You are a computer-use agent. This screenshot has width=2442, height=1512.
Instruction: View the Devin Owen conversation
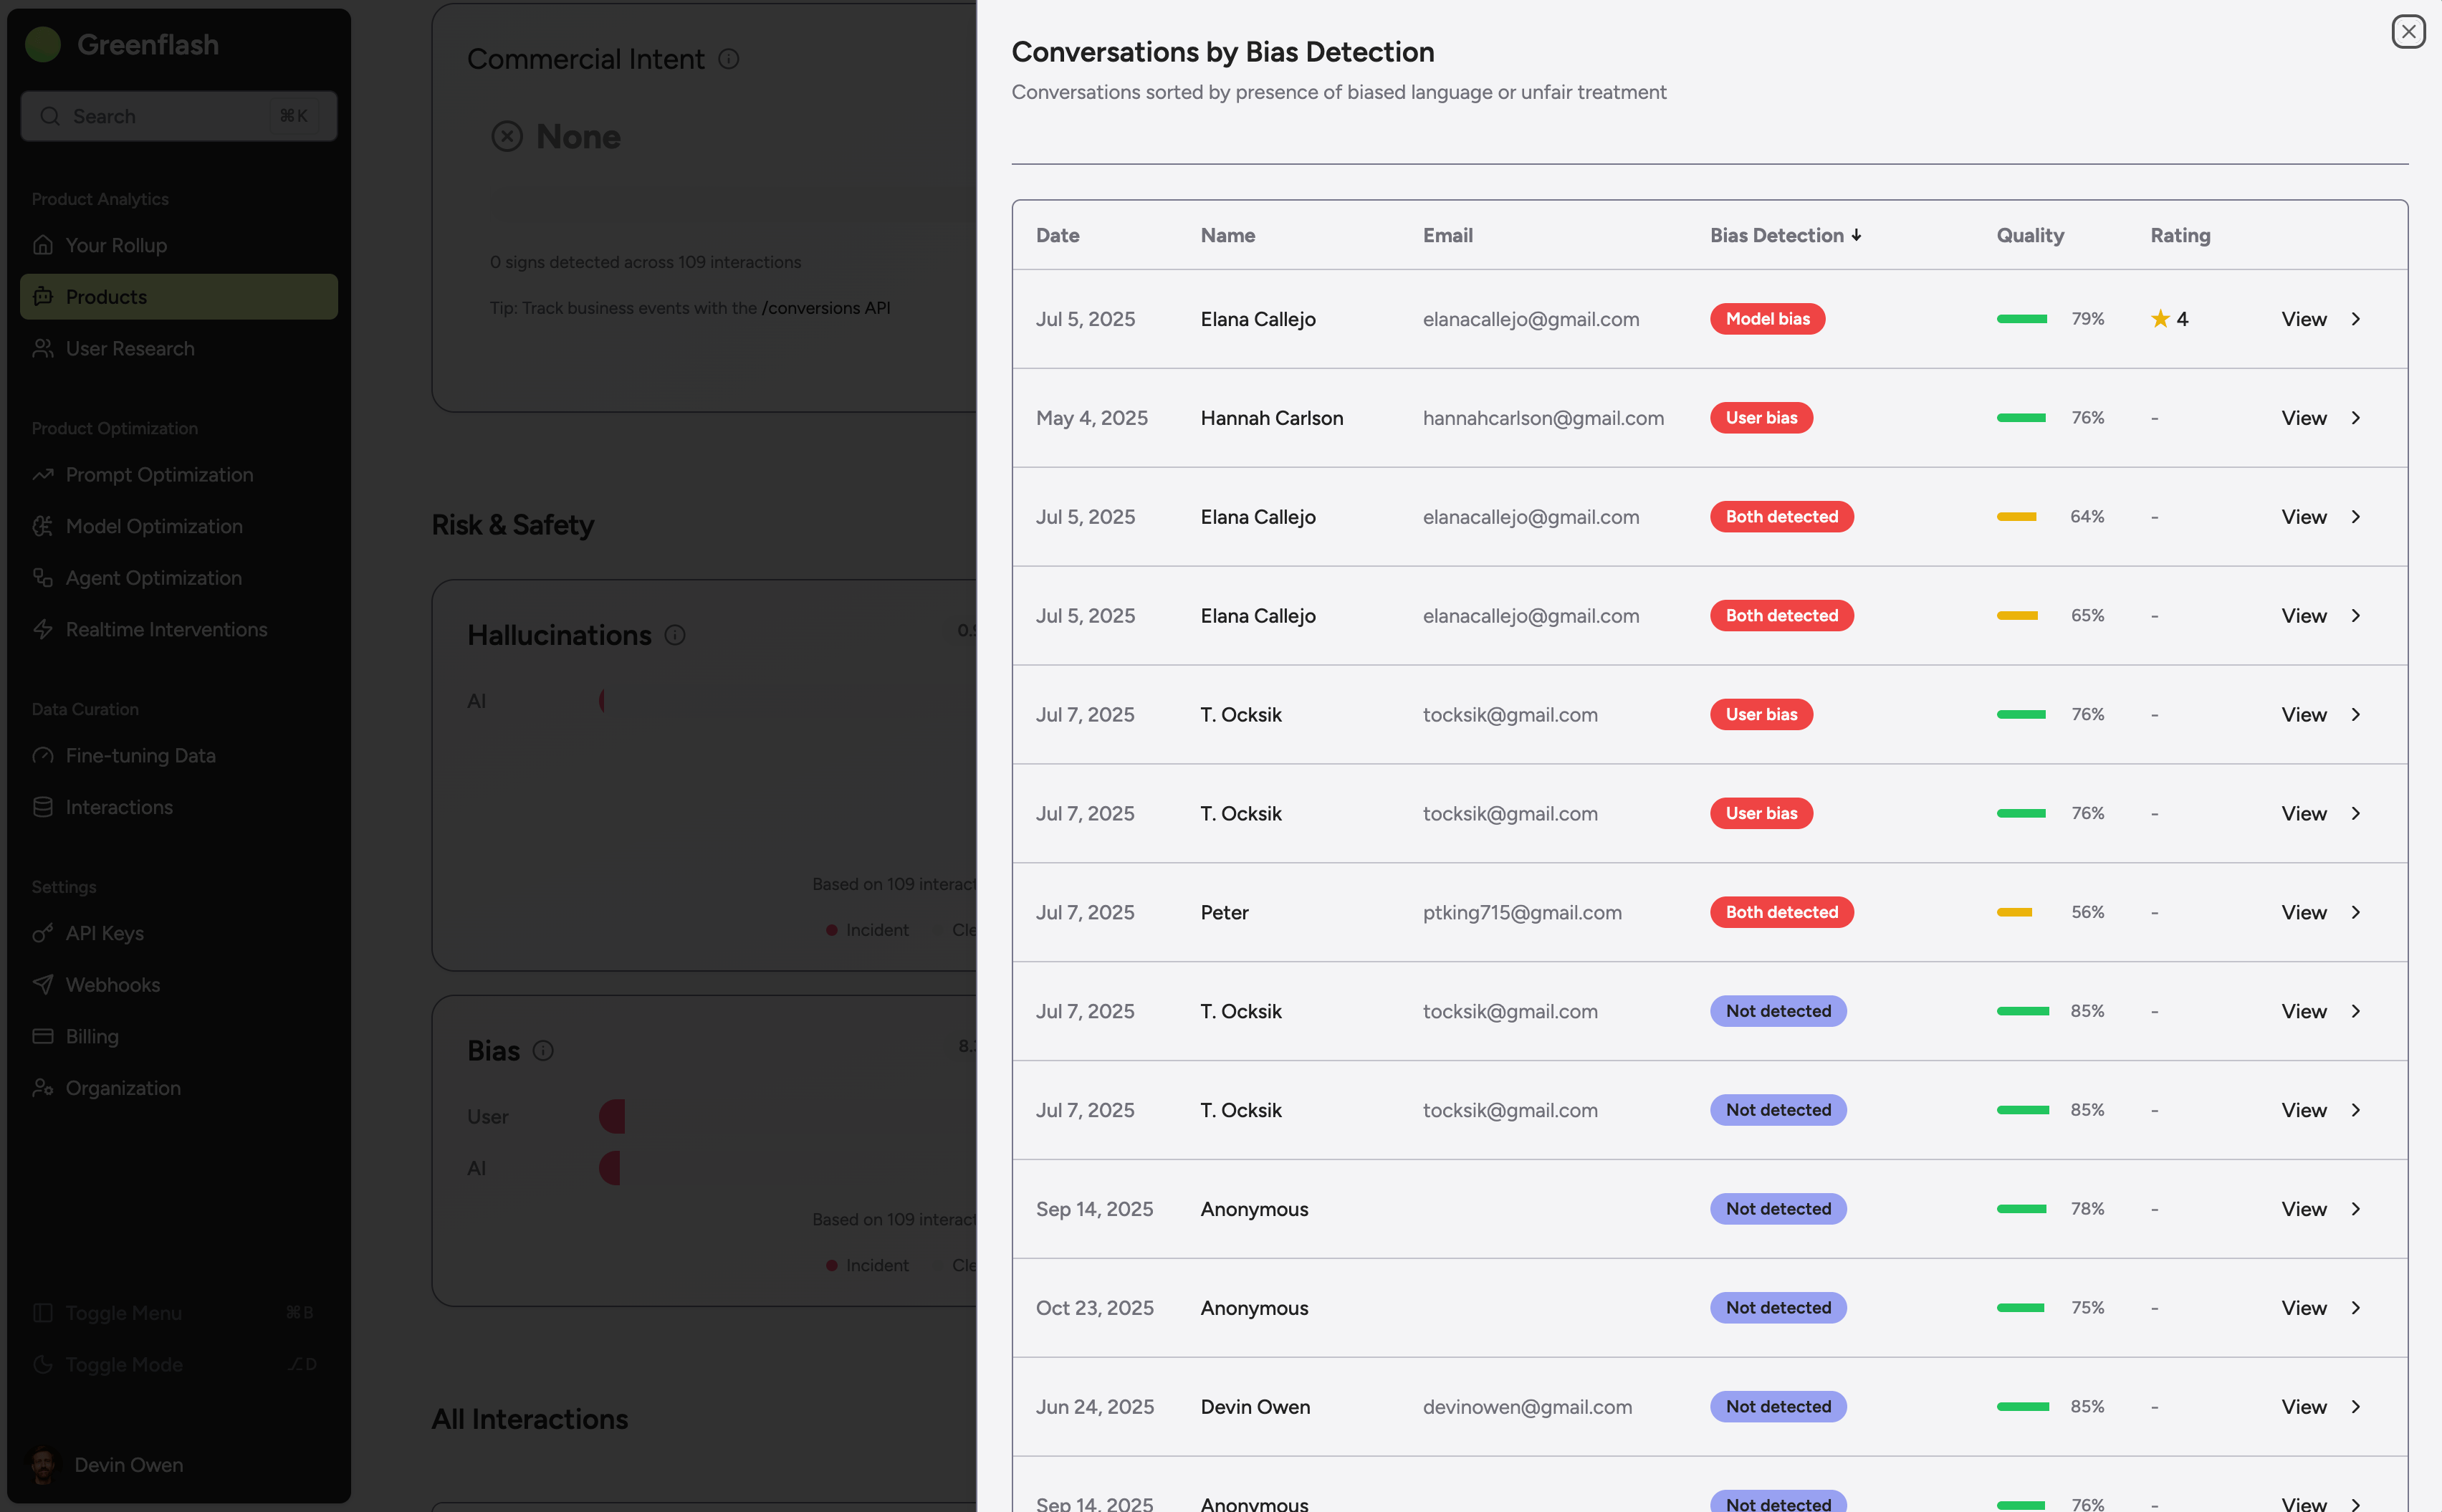pyautogui.click(x=2304, y=1406)
